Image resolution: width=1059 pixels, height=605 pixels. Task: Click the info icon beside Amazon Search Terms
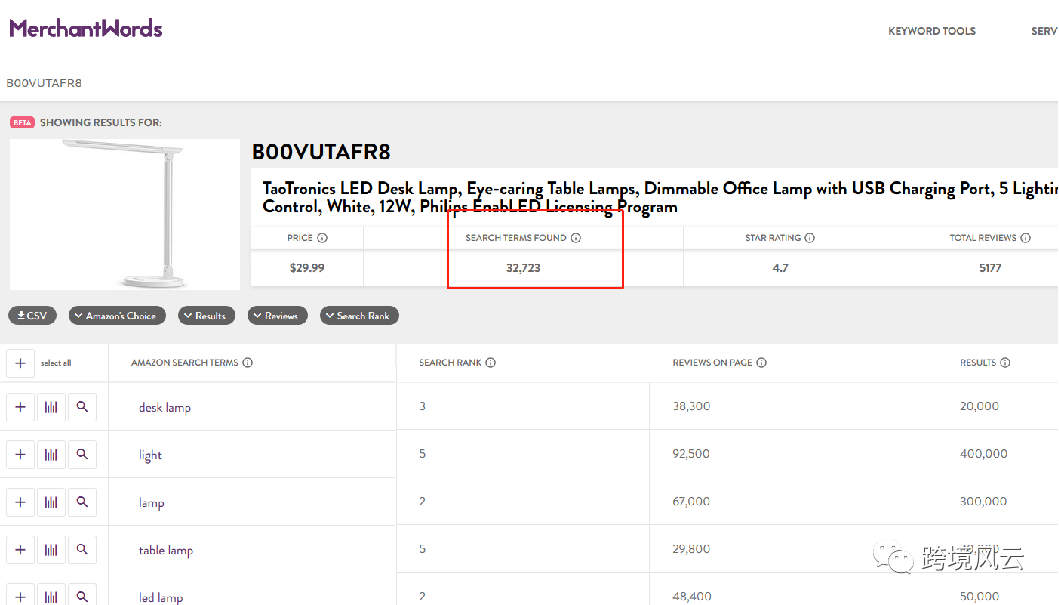point(248,363)
